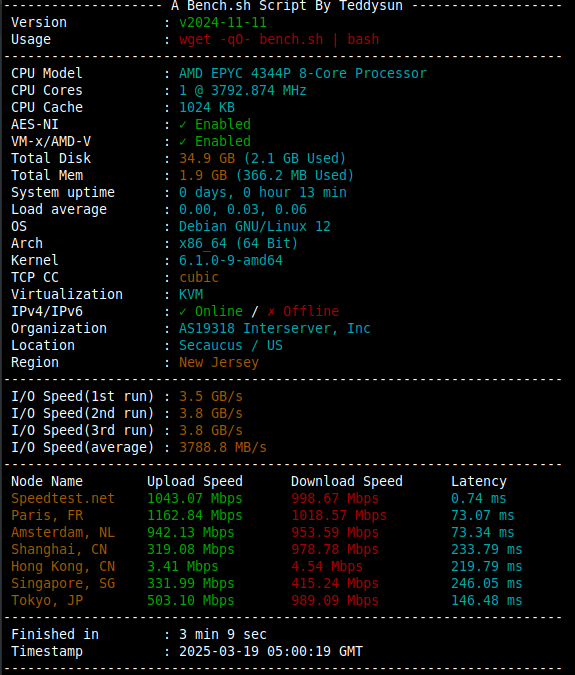Select the version string v2024-11-11
The width and height of the screenshot is (575, 675).
coord(223,22)
